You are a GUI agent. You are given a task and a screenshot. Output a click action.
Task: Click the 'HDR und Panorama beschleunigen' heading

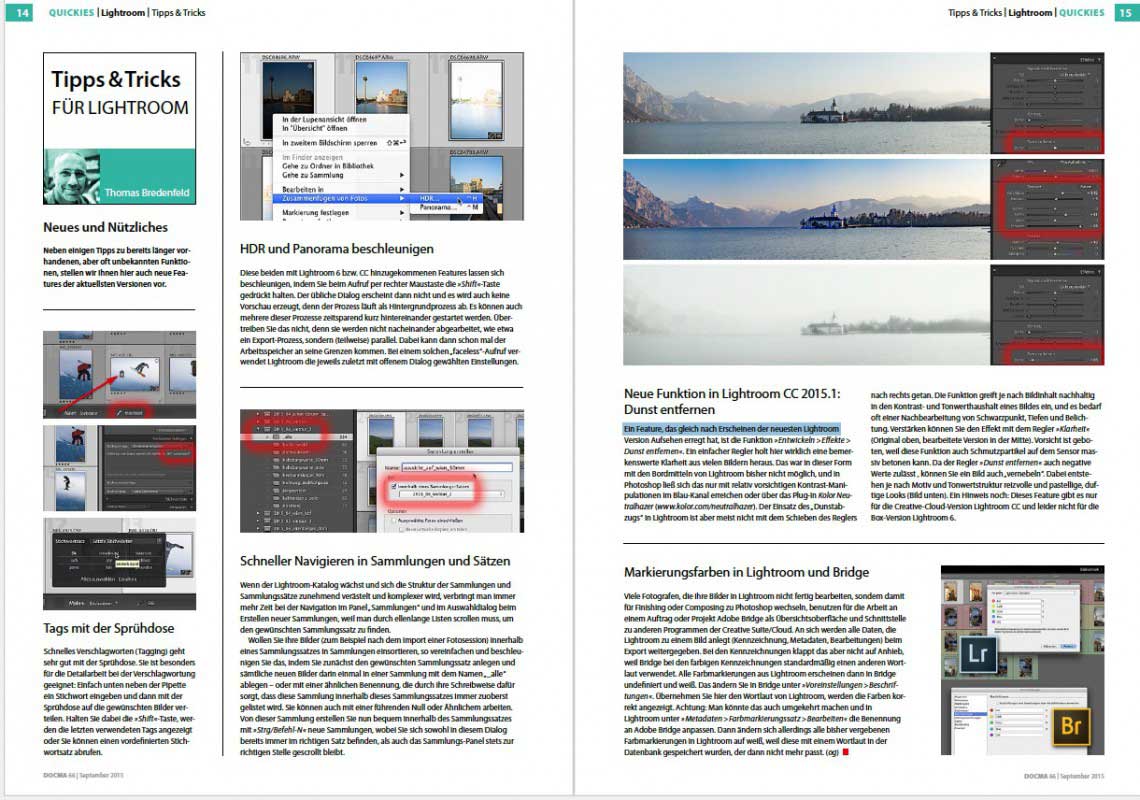click(x=337, y=249)
